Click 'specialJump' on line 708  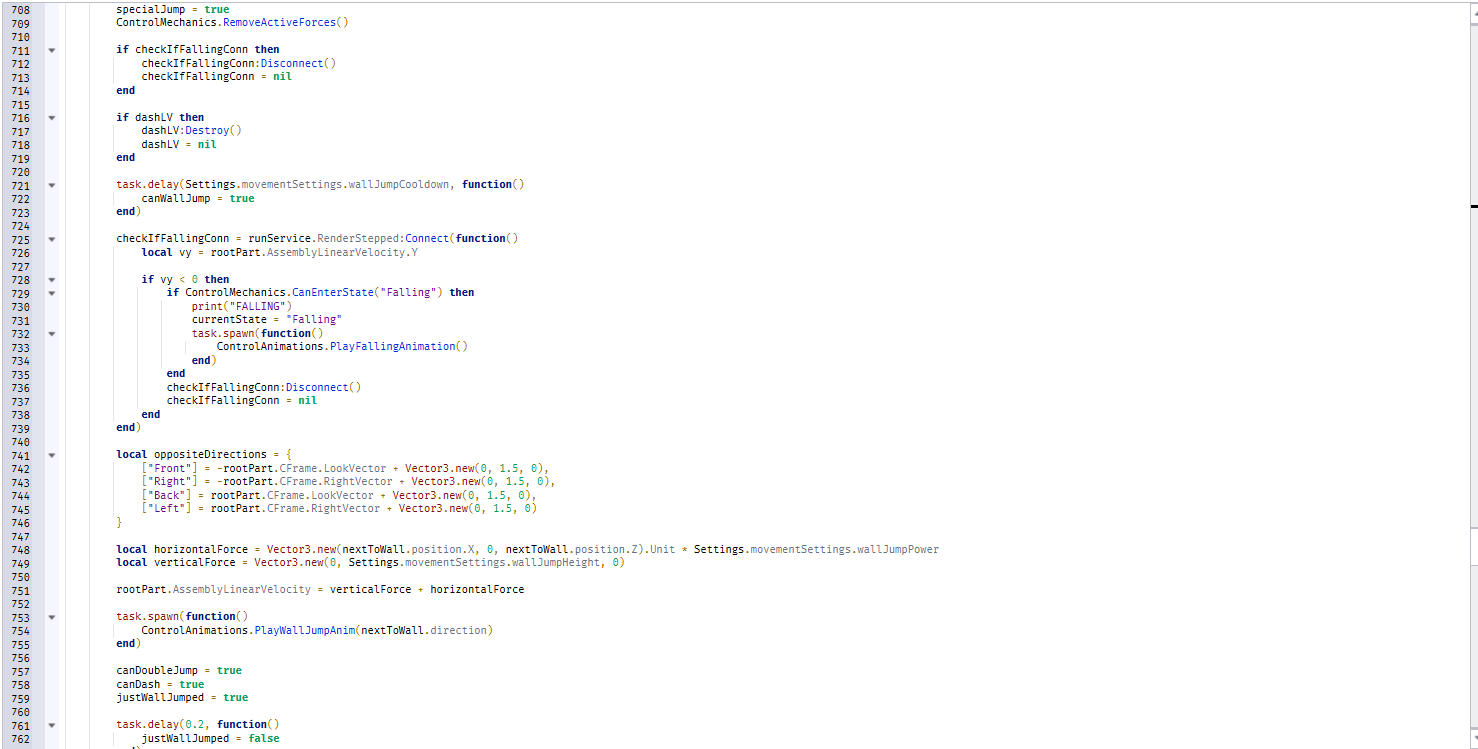pyautogui.click(x=151, y=9)
